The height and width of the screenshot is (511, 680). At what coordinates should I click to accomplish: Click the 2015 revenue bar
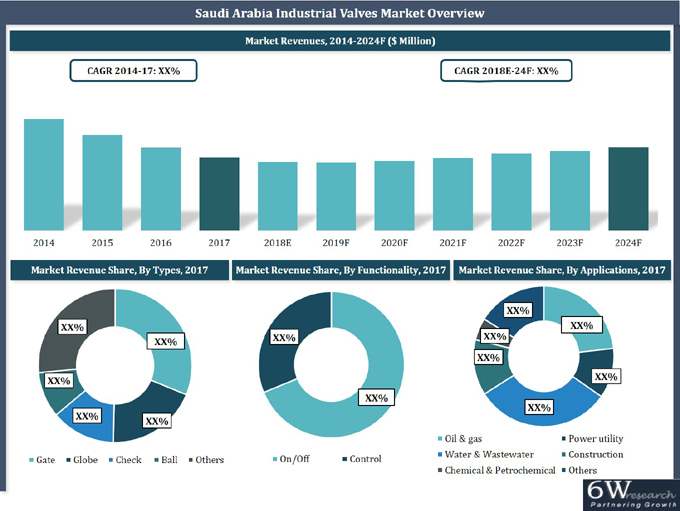pyautogui.click(x=102, y=183)
